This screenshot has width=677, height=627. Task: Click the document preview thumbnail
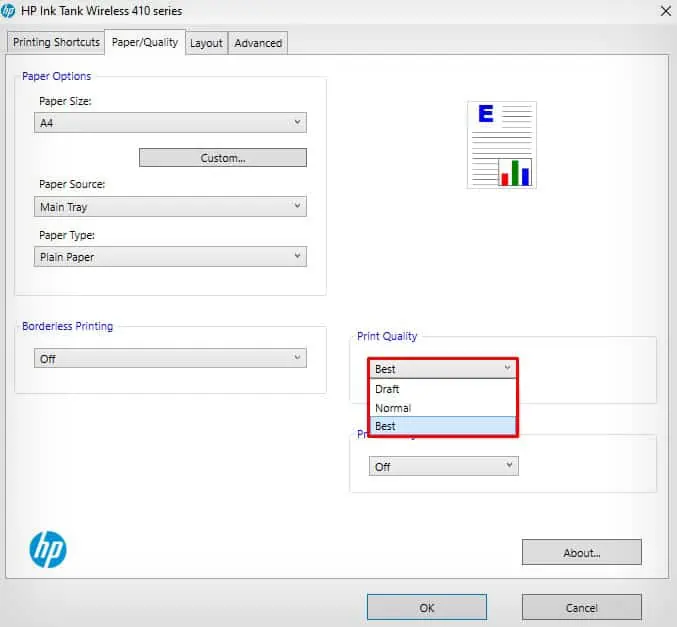(502, 145)
